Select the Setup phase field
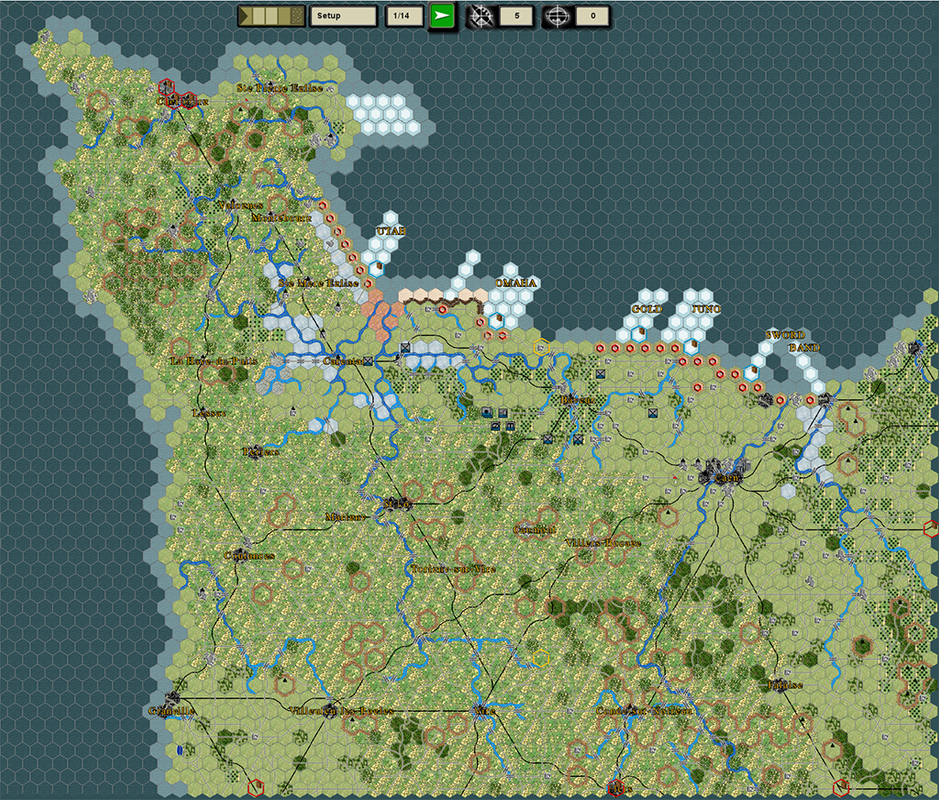The height and width of the screenshot is (800, 939). pos(343,16)
